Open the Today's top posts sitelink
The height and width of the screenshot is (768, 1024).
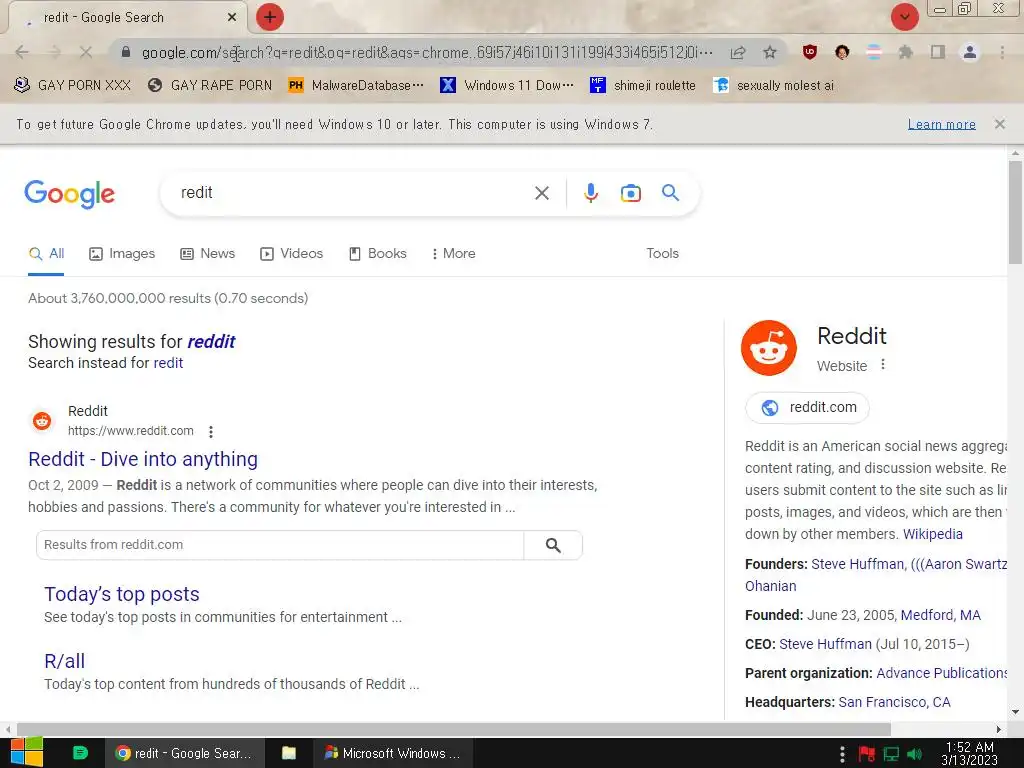coord(121,594)
